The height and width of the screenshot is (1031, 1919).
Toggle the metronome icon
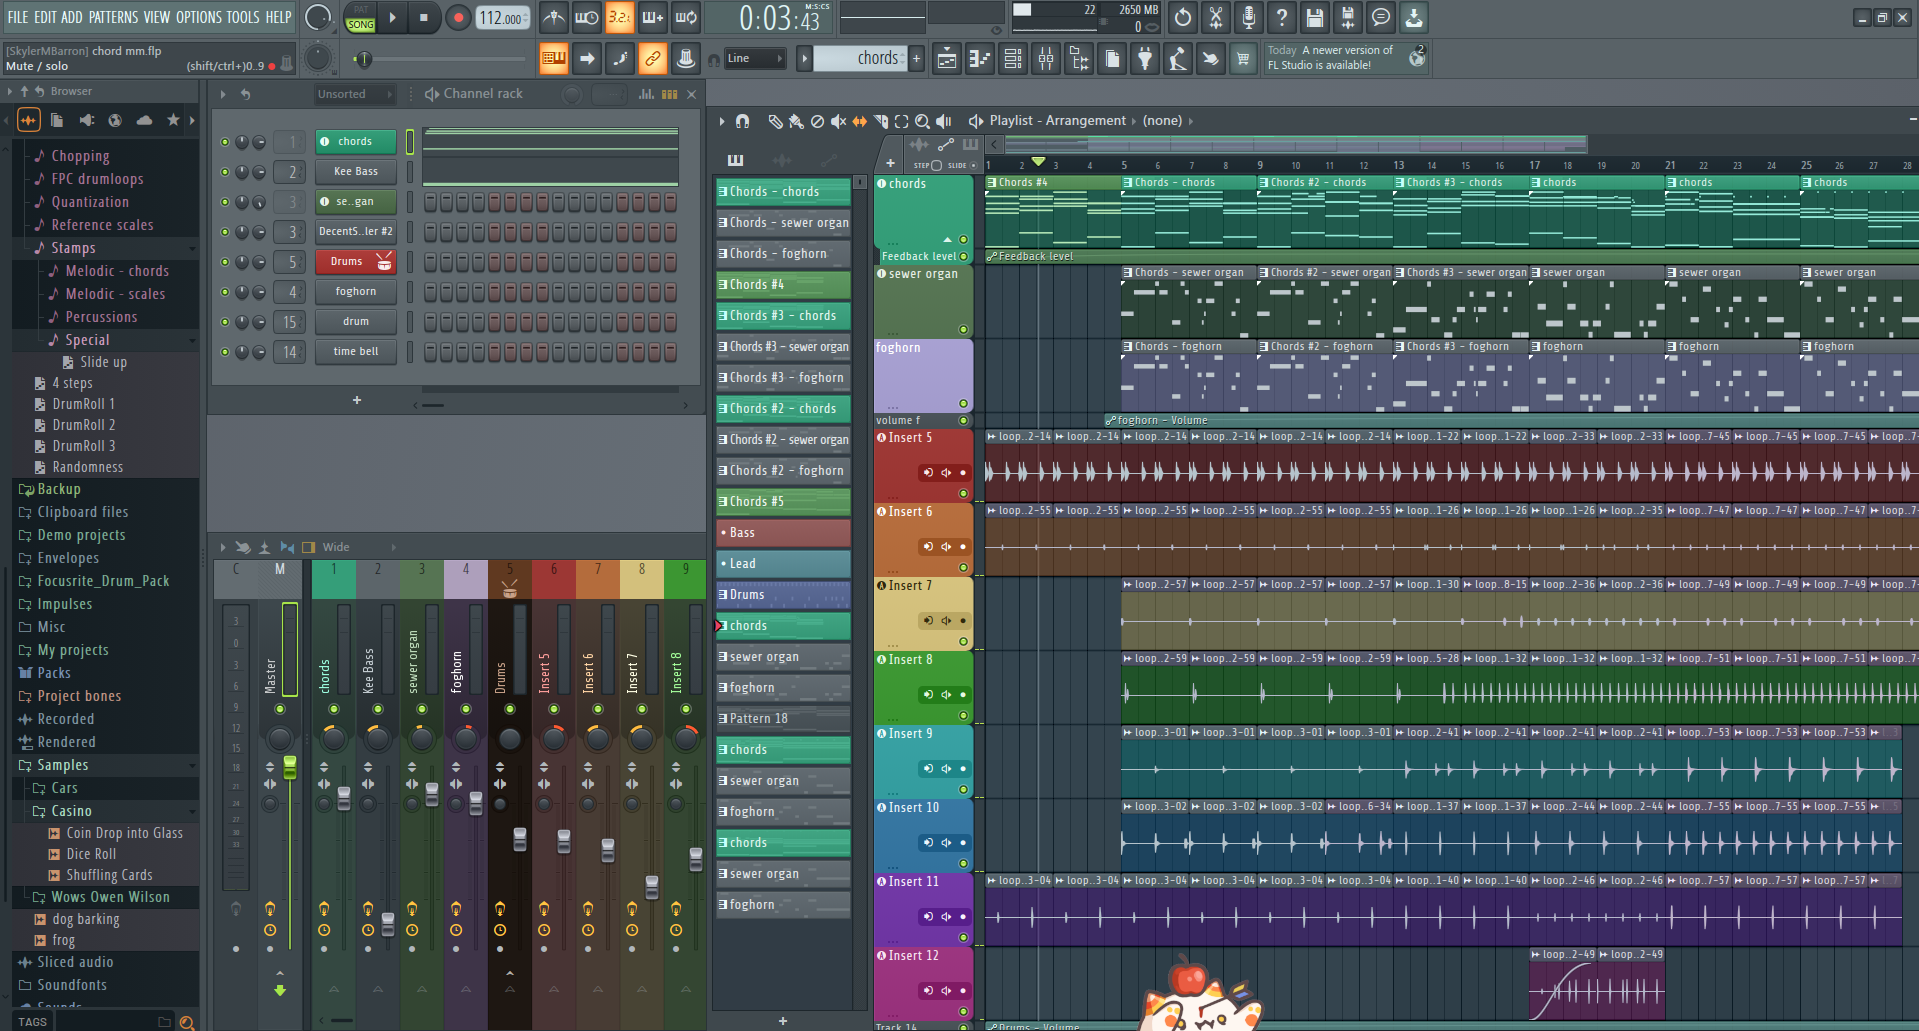pyautogui.click(x=553, y=17)
